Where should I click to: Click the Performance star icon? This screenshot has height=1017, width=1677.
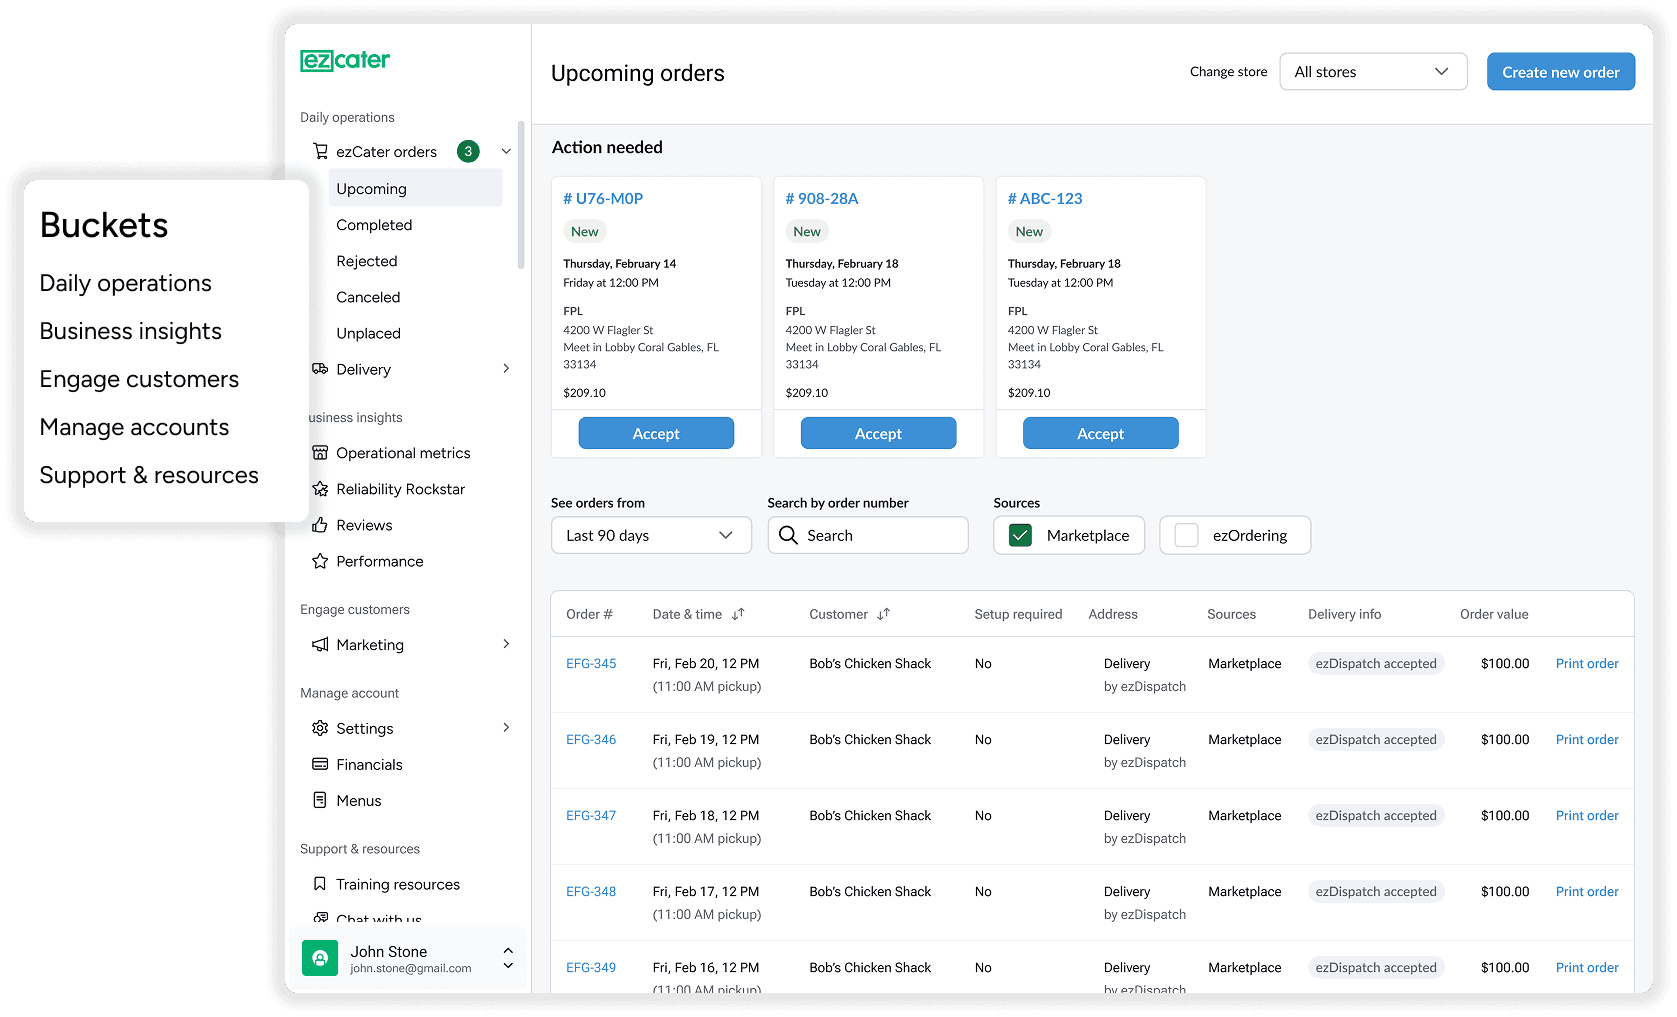(x=320, y=561)
